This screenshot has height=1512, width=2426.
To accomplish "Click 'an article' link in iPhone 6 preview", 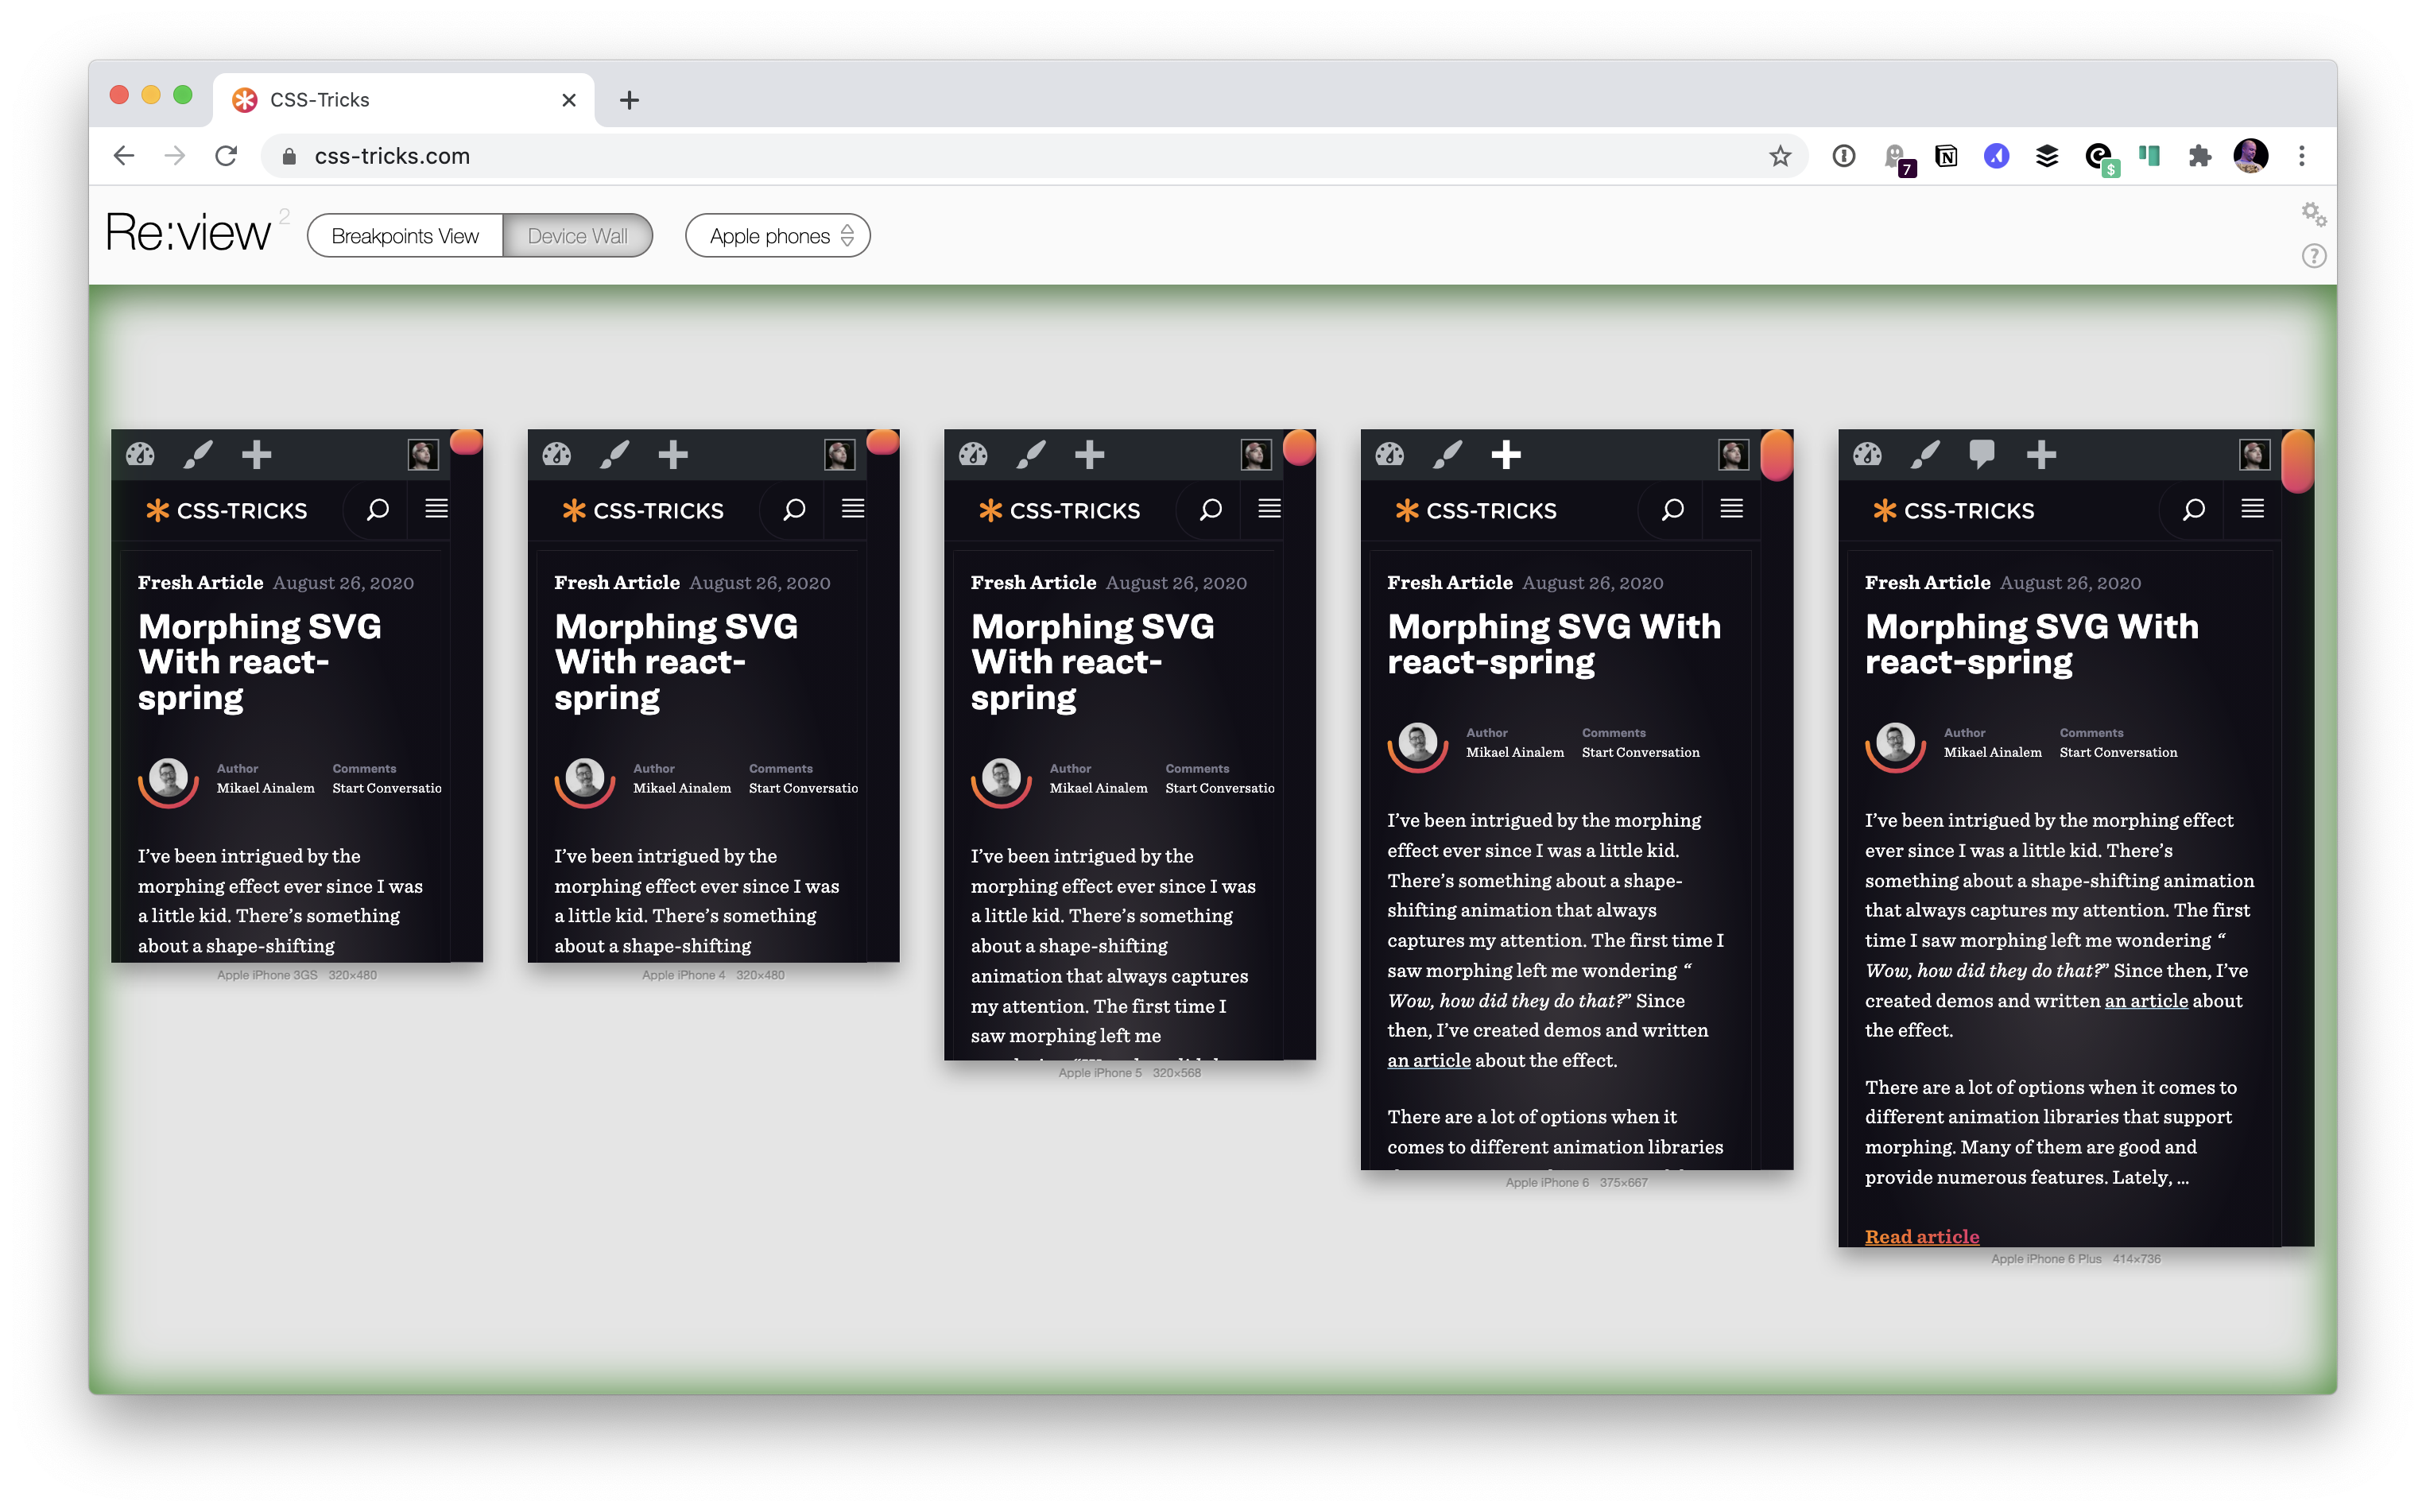I will click(1428, 1060).
